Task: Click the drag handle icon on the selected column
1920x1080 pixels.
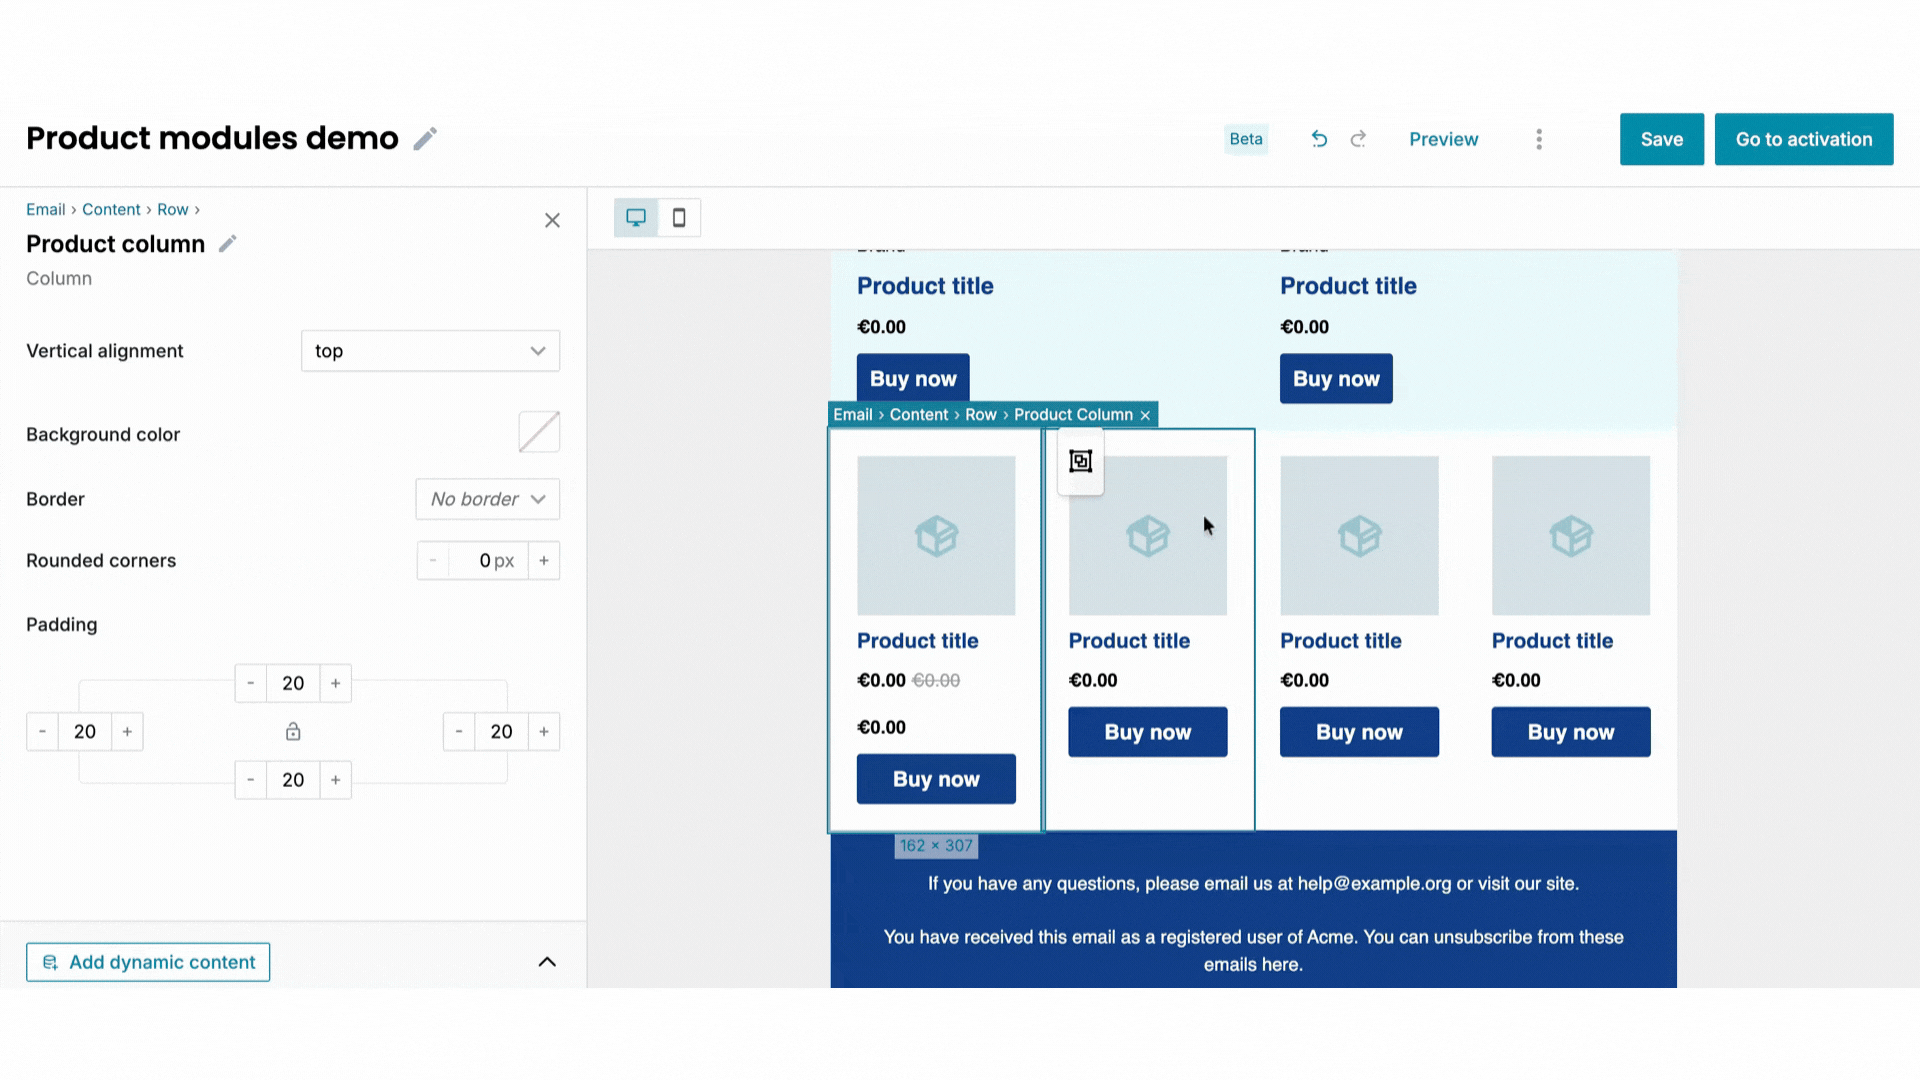Action: tap(1080, 462)
